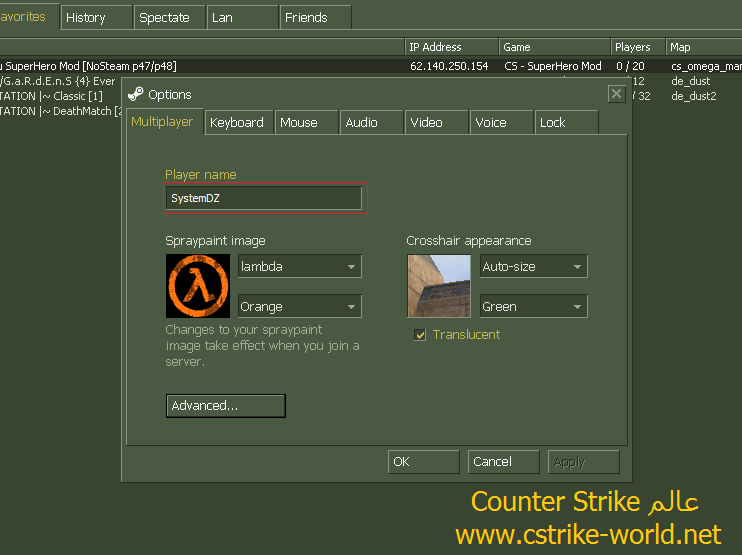Select the Lock tab
The image size is (742, 555).
pyautogui.click(x=566, y=123)
